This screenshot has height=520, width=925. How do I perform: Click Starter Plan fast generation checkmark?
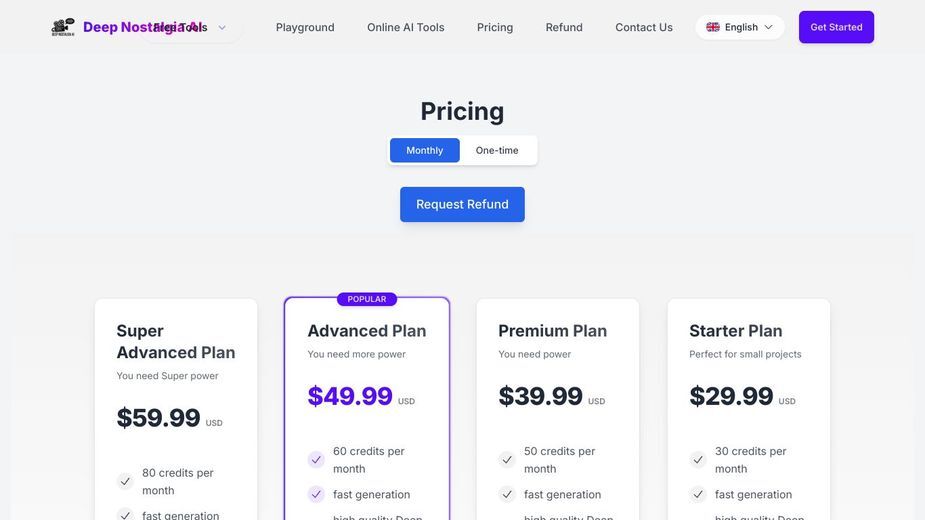698,495
